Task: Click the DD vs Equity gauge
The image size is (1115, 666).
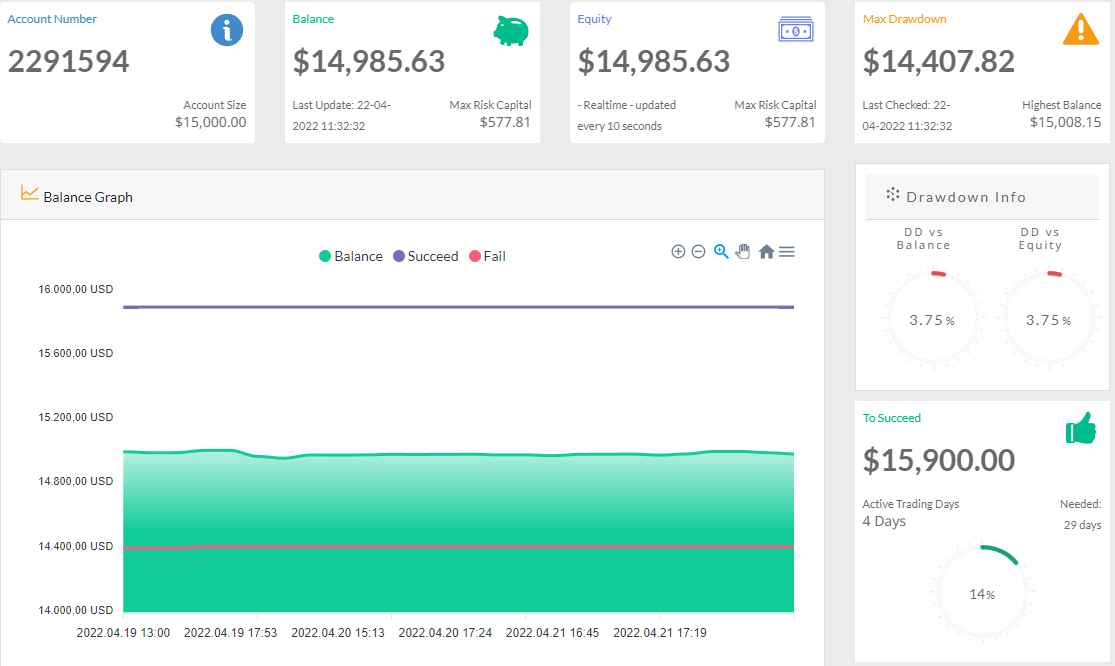Action: [x=1049, y=318]
